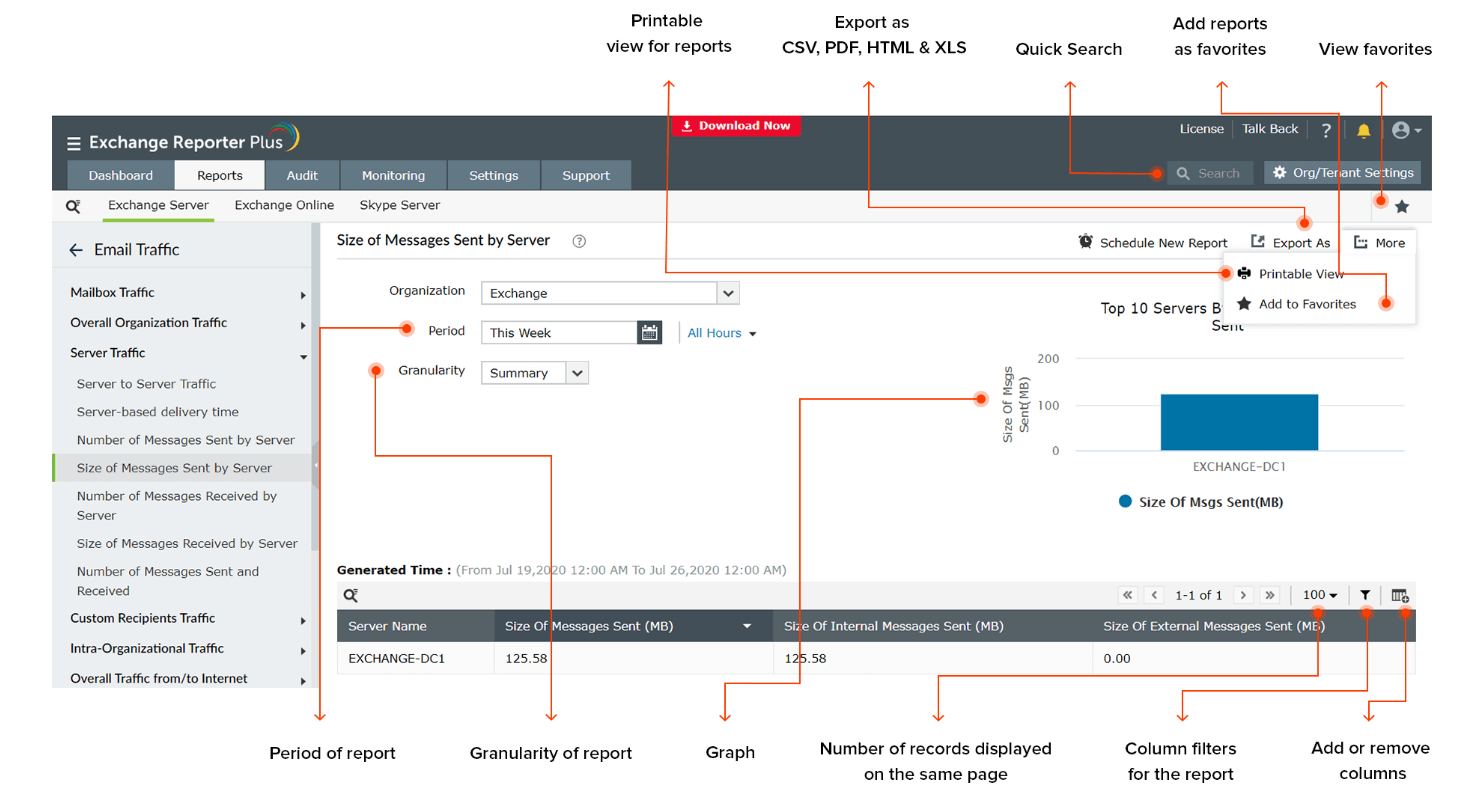Go to the previous page of results
1472x802 pixels.
coord(1155,595)
